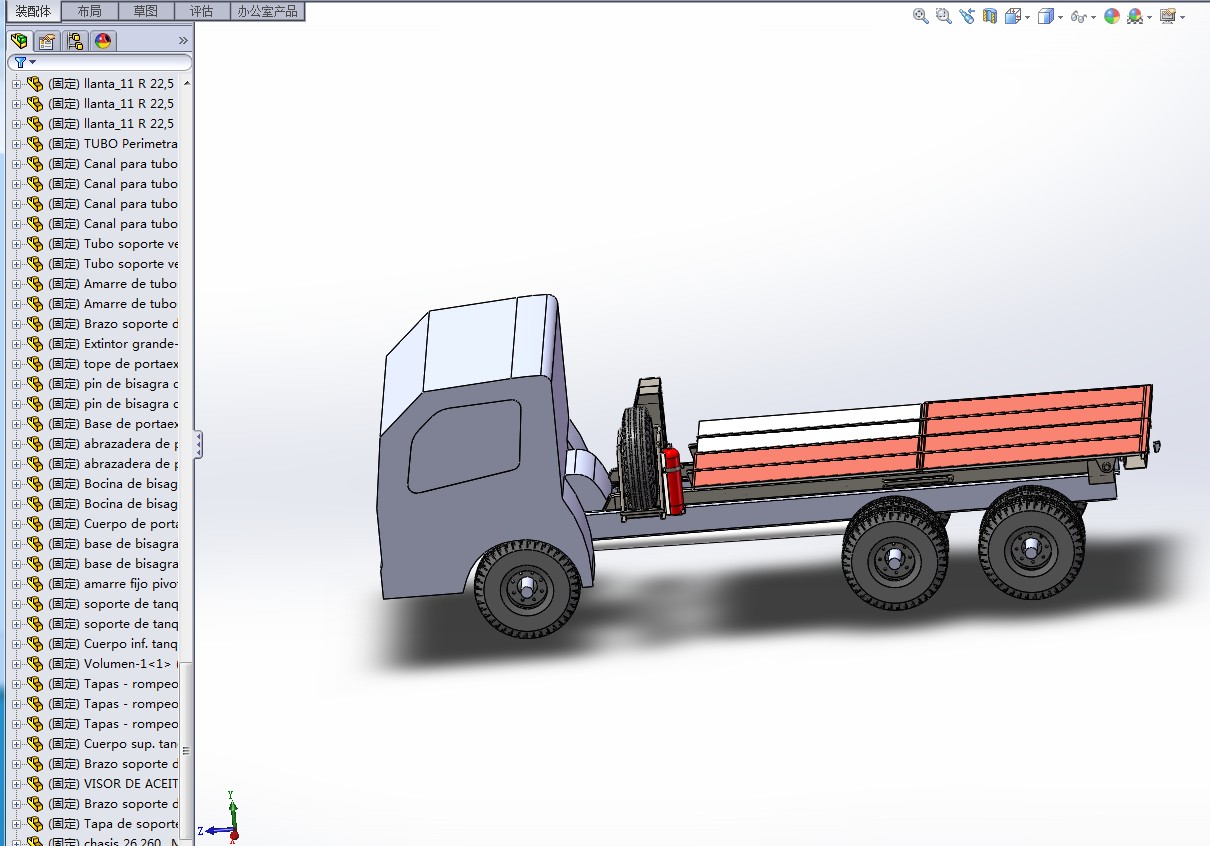
Task: Switch to the PropertyManager tab icon
Action: coord(47,41)
